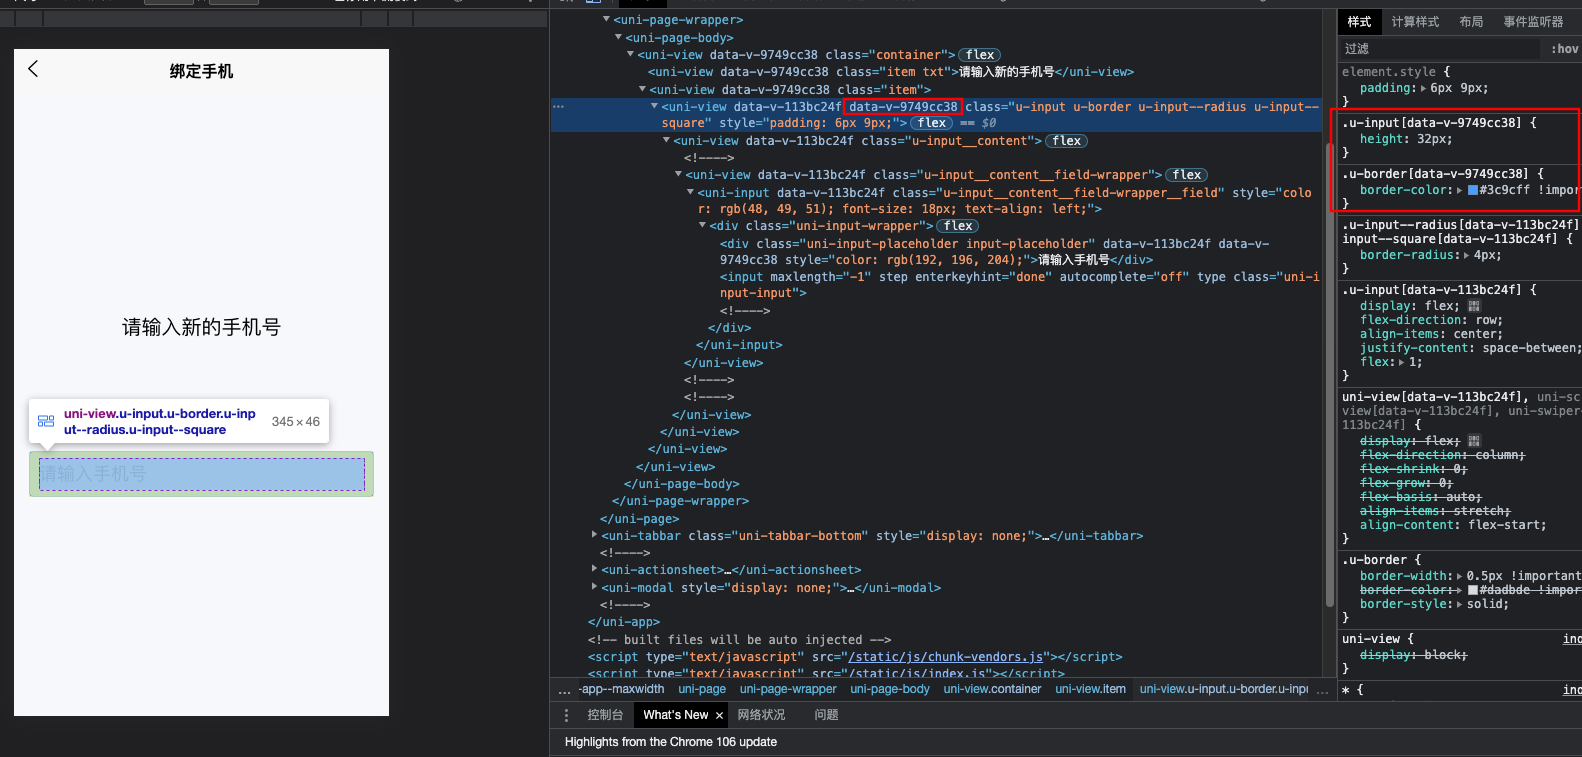1582x757 pixels.
Task: Show later breadcrumbs via right ellipsis
Action: [x=1323, y=690]
